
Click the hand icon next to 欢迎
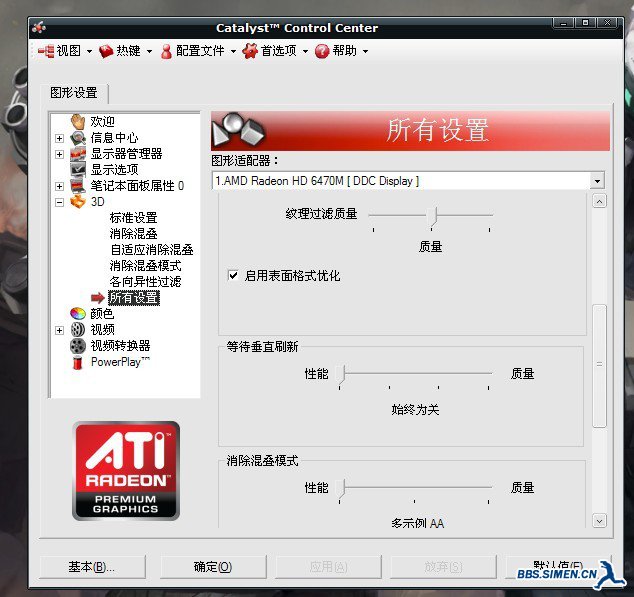click(78, 121)
